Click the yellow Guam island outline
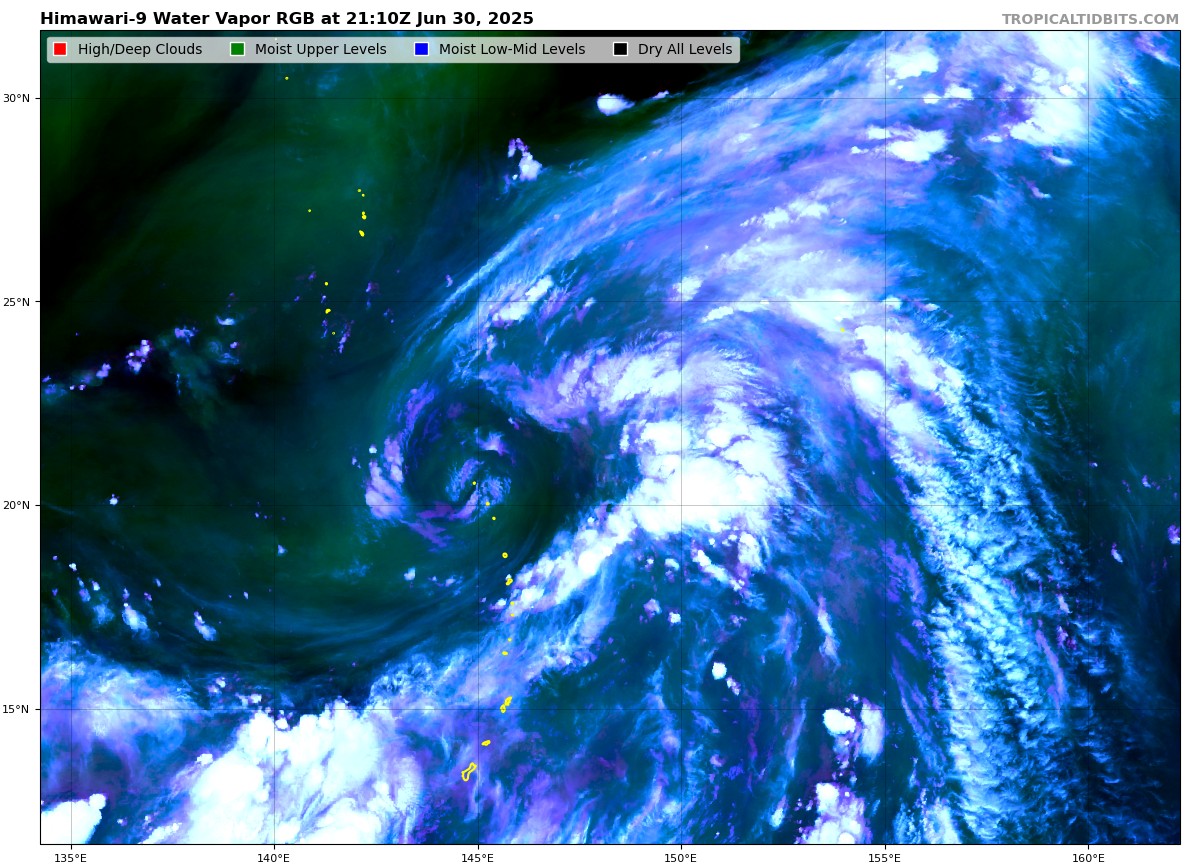1200x867 pixels. pyautogui.click(x=468, y=772)
